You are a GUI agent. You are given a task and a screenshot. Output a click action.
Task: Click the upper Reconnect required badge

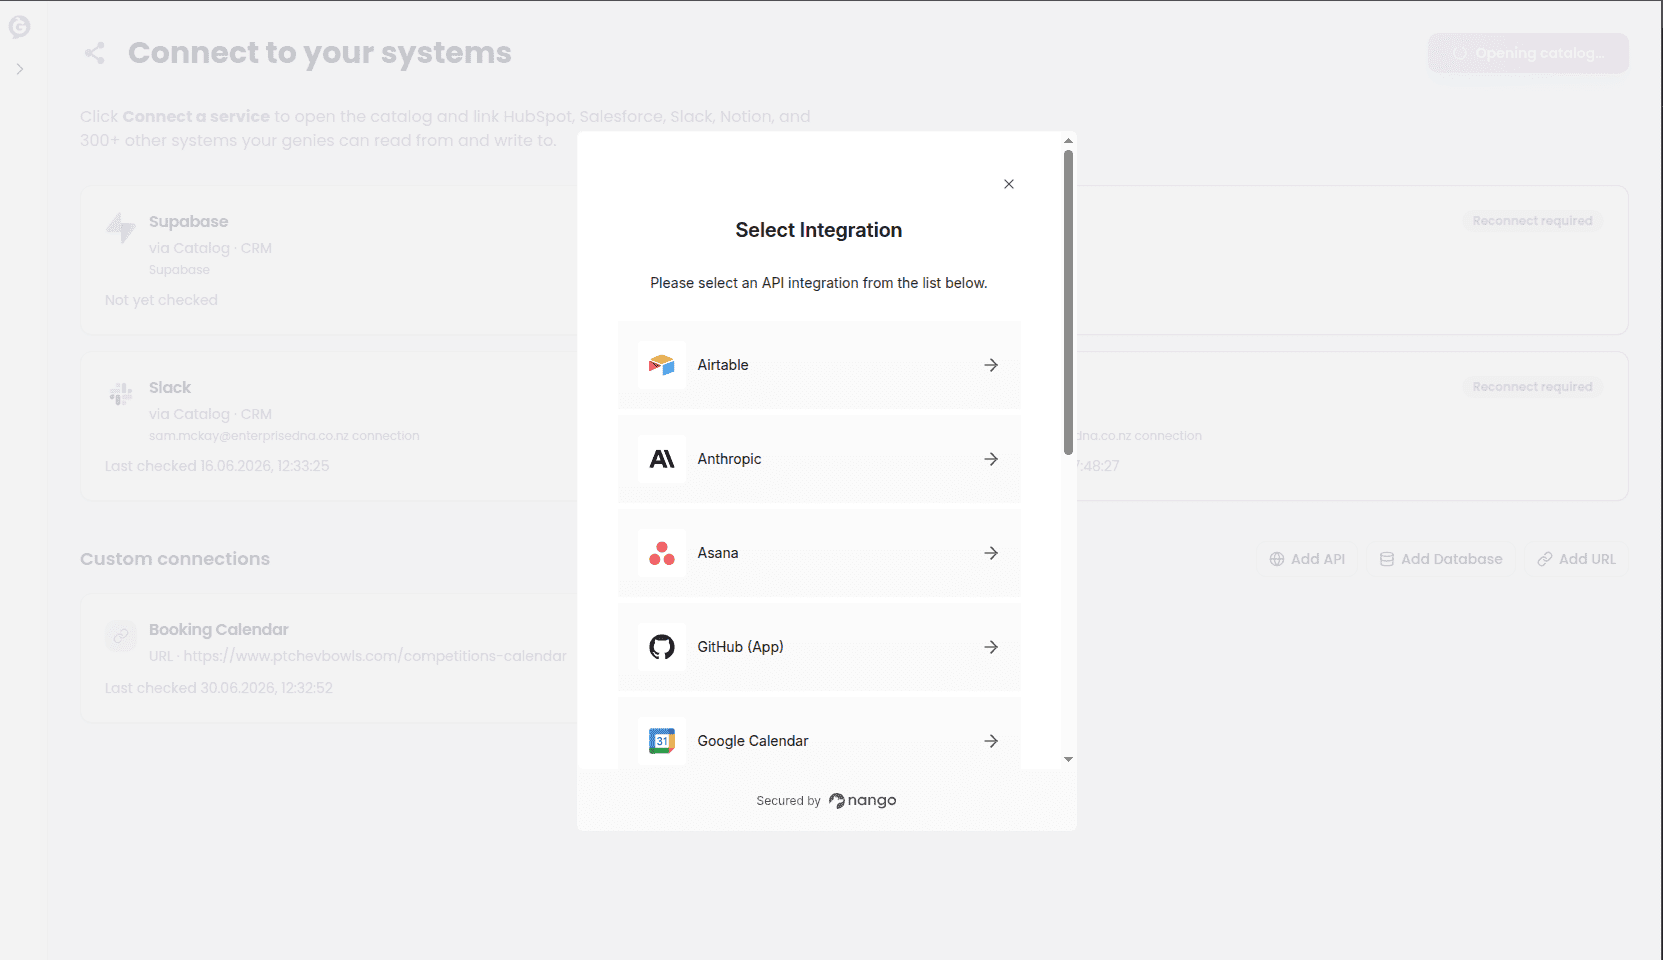(1532, 221)
